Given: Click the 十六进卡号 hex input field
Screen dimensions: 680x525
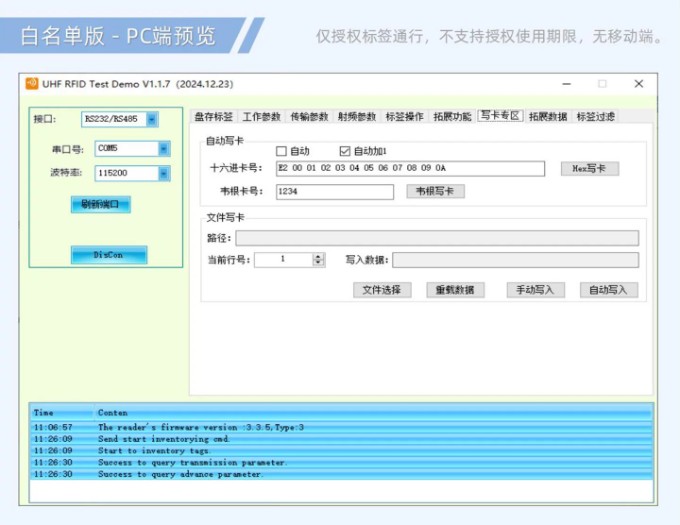Looking at the screenshot, I should tap(410, 169).
